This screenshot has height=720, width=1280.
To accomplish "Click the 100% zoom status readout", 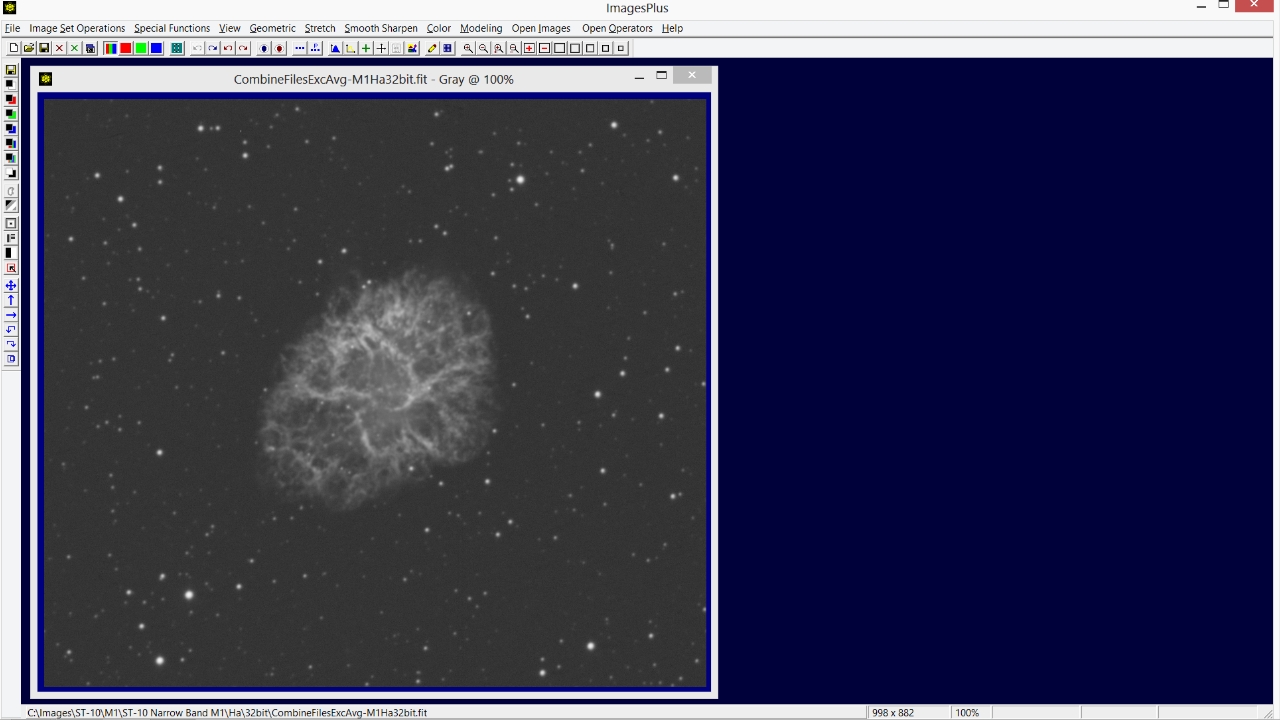I will point(967,713).
